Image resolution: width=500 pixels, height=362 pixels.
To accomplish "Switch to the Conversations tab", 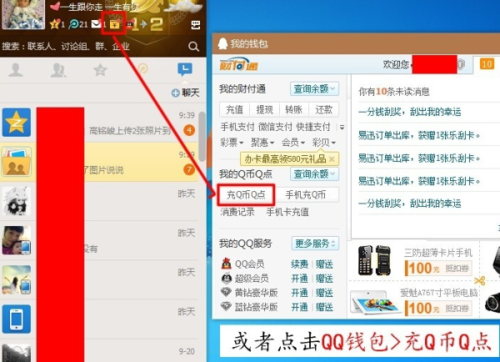I will (185, 69).
